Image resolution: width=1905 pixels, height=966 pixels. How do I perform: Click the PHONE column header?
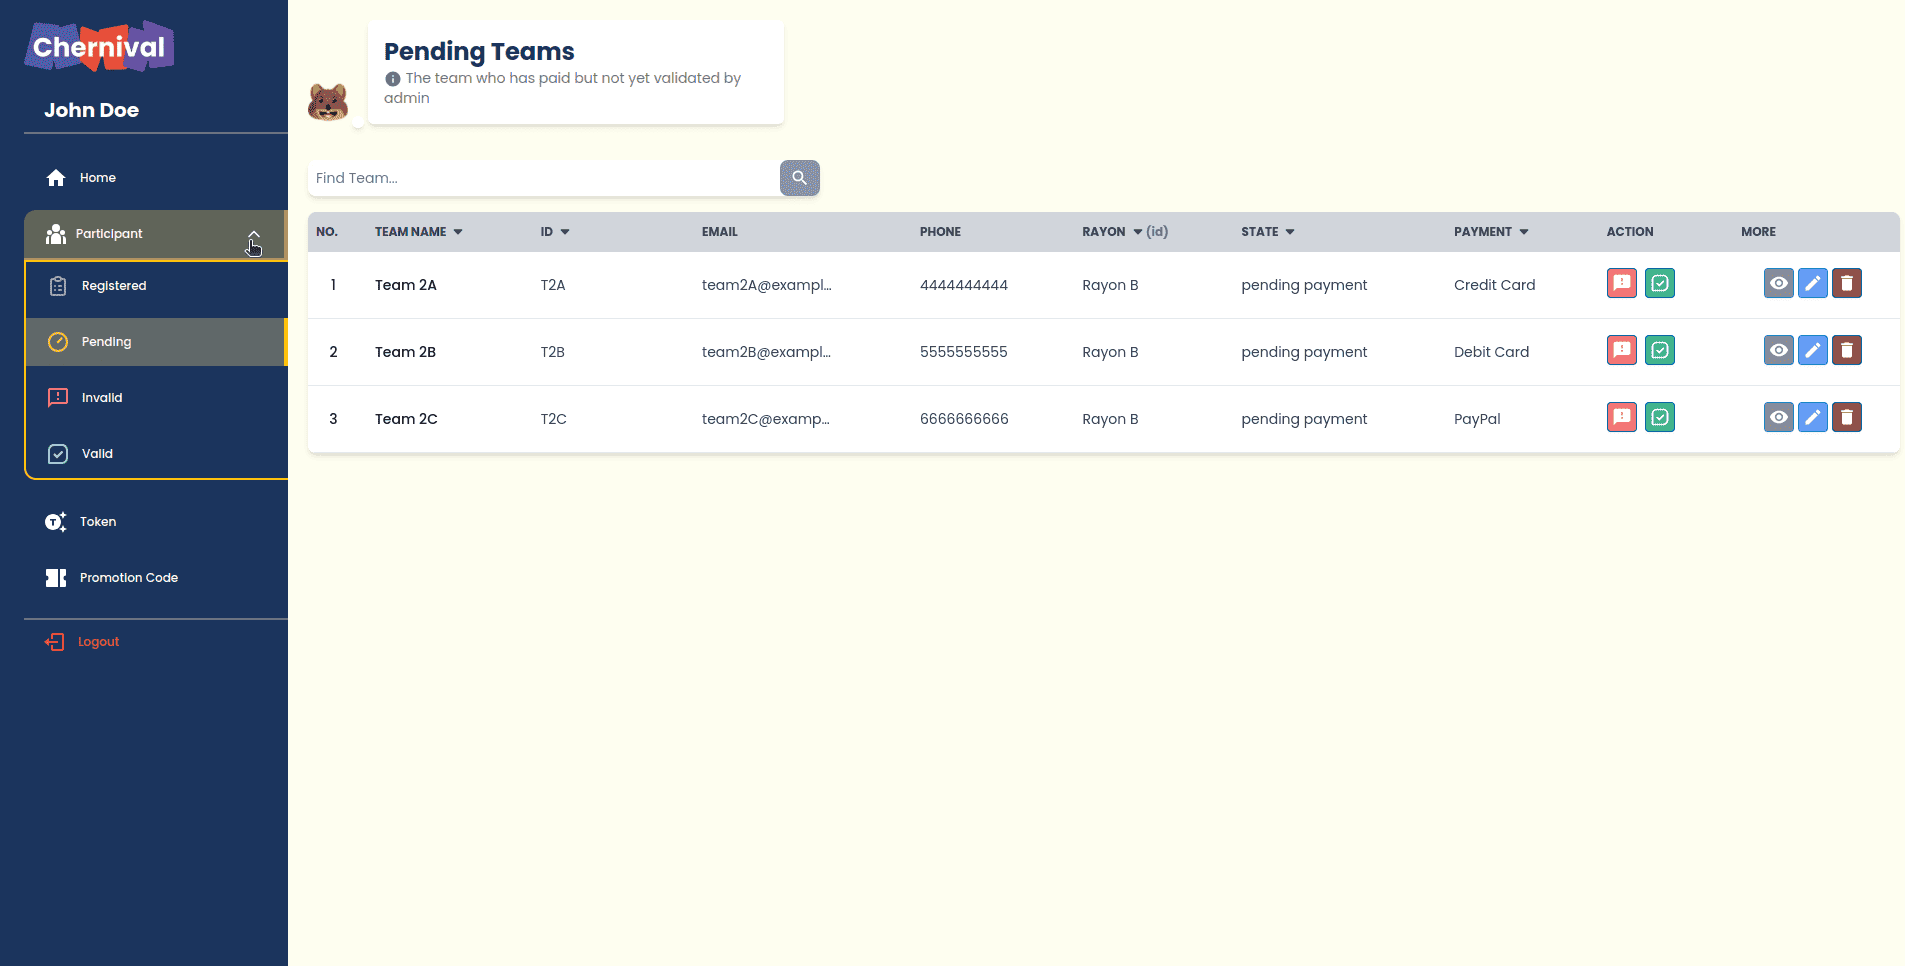point(940,232)
